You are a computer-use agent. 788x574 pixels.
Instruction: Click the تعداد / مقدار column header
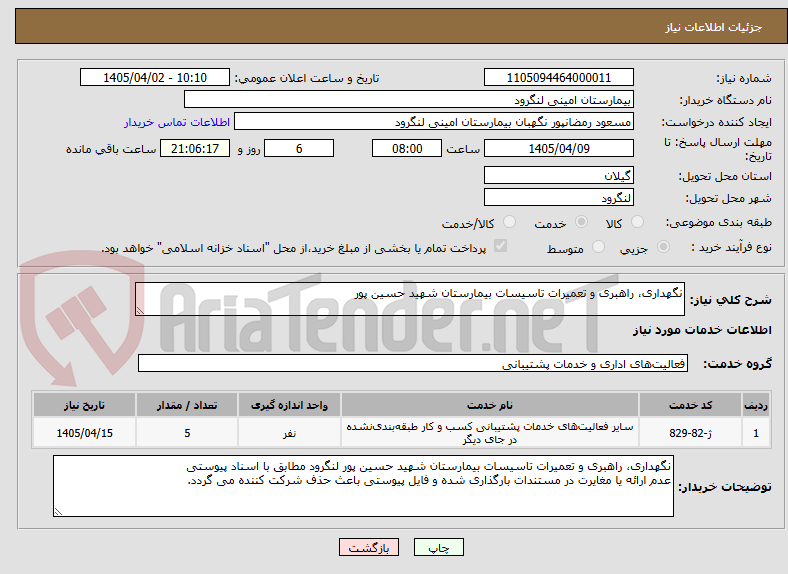pyautogui.click(x=187, y=405)
